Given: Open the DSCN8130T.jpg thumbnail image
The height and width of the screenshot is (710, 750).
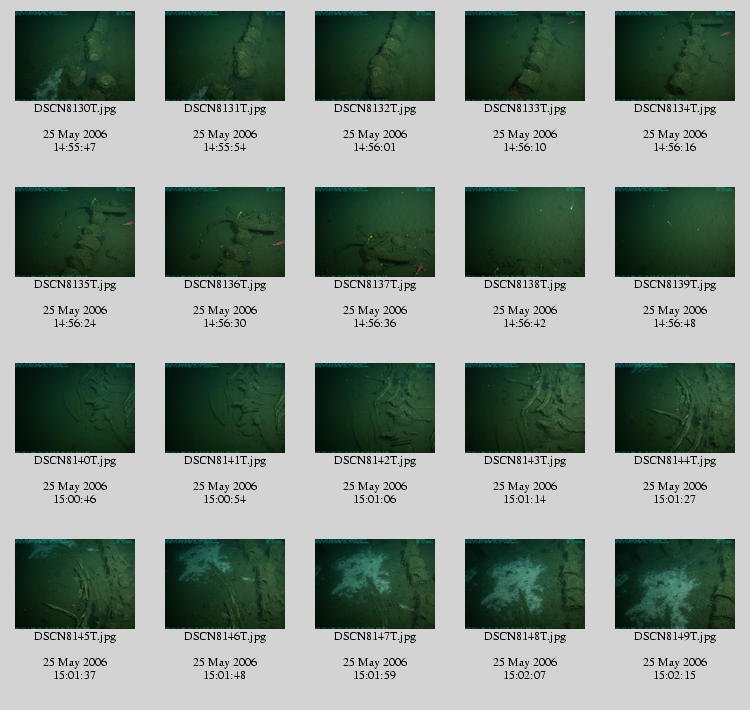Looking at the screenshot, I should [75, 56].
